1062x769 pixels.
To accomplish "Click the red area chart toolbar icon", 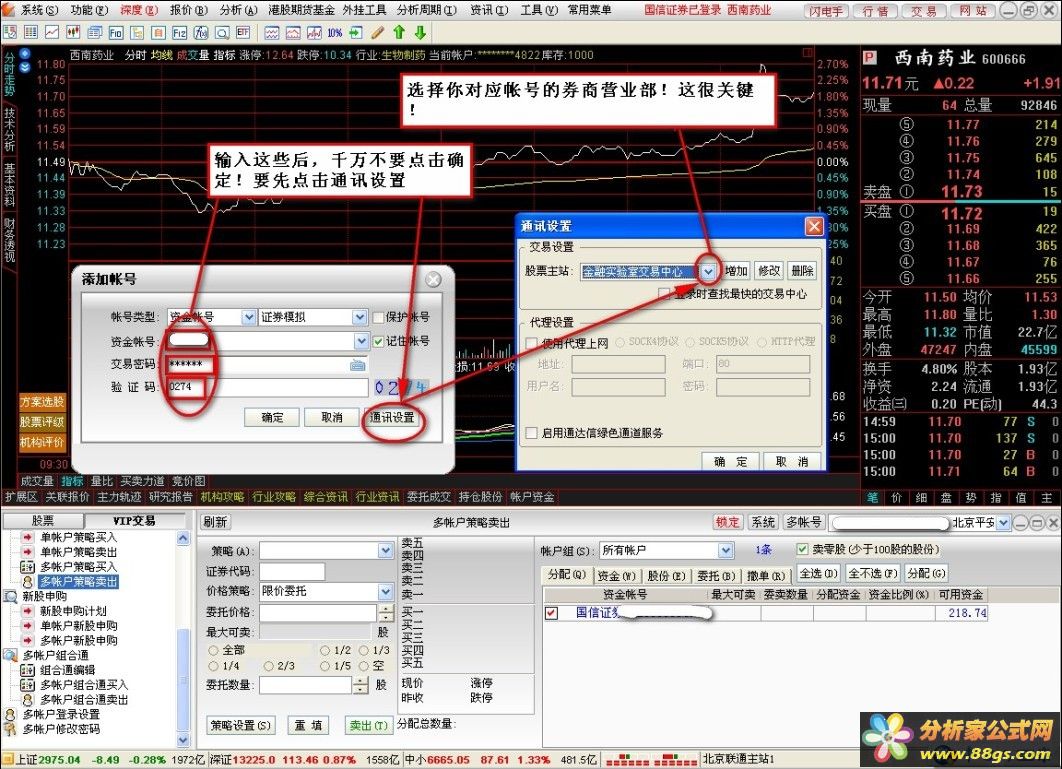I will pos(293,32).
